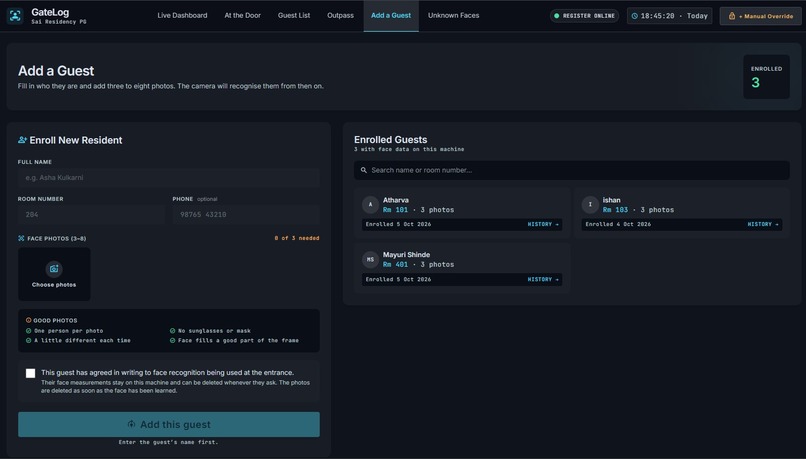The image size is (806, 459).
Task: Focus the Full Name input field
Action: 169,177
